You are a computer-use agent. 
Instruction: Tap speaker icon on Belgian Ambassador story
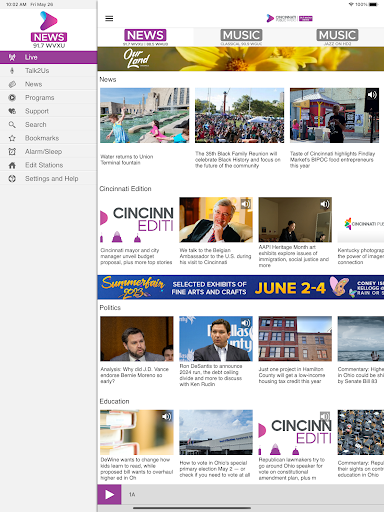click(246, 203)
